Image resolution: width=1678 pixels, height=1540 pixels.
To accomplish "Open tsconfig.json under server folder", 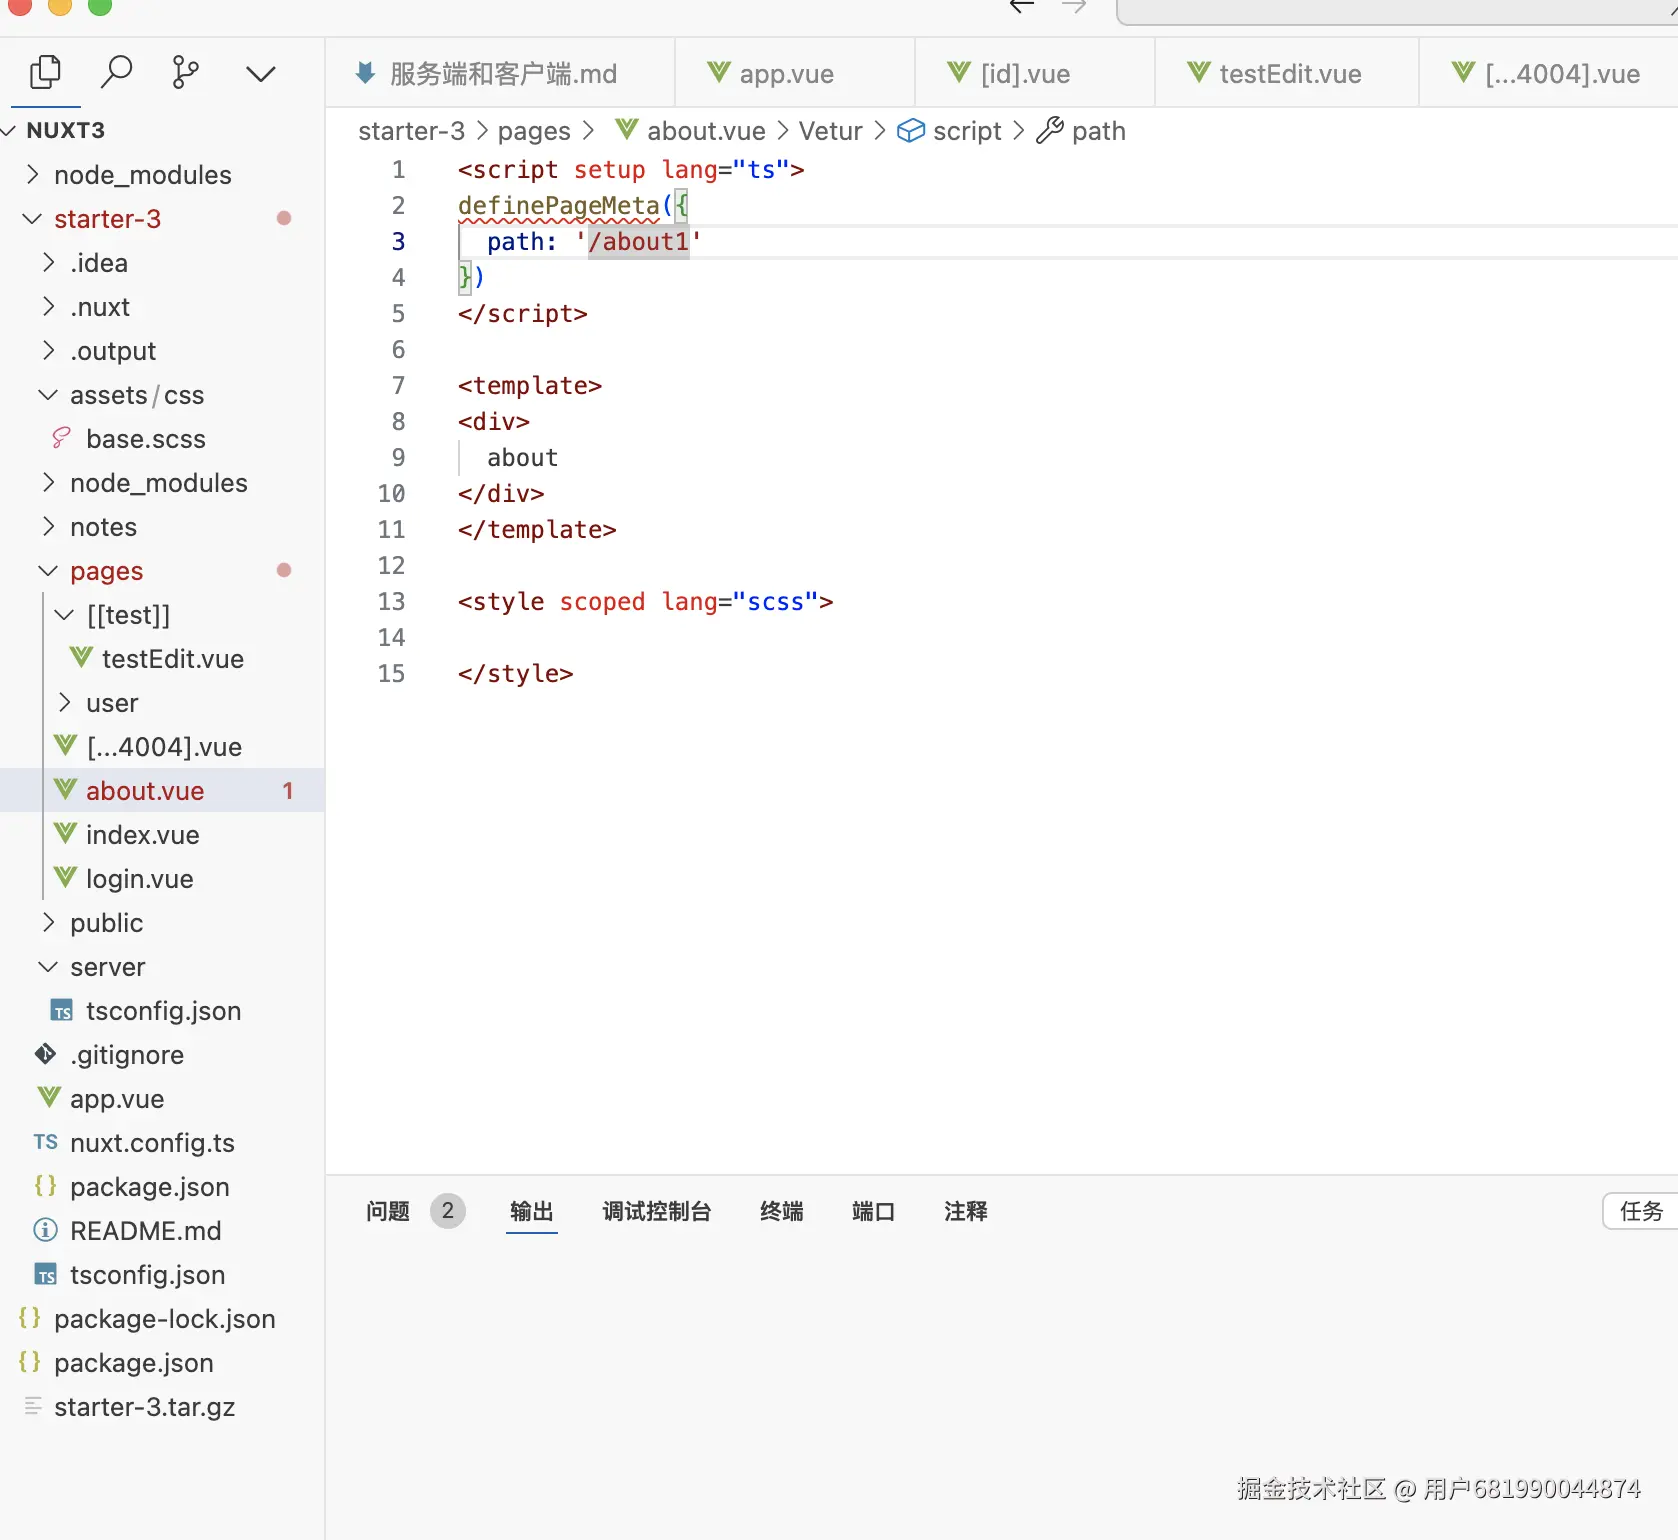I will pyautogui.click(x=164, y=1011).
